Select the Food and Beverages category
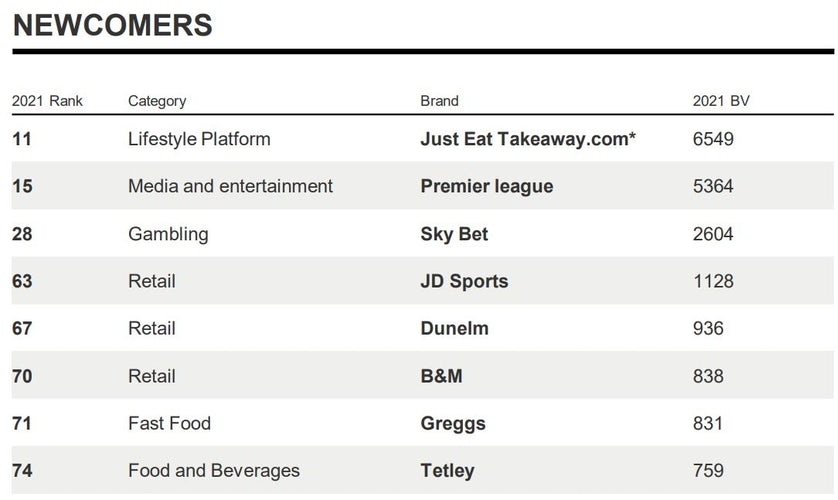838x500 pixels. pyautogui.click(x=214, y=470)
